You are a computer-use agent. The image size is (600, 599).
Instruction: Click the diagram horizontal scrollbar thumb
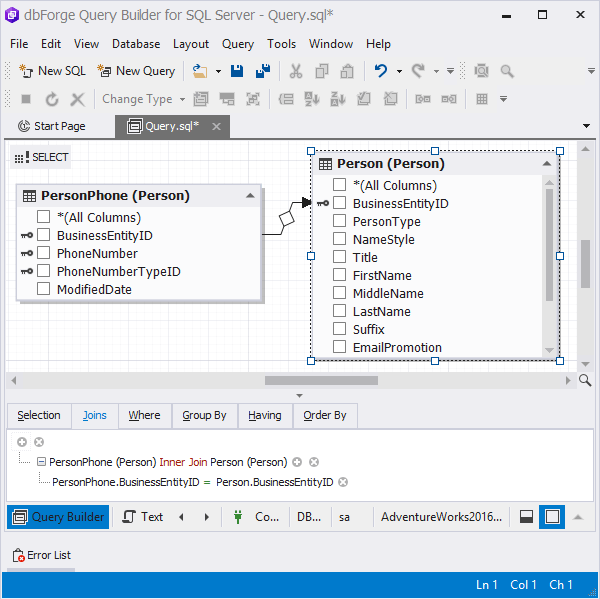[x=321, y=380]
